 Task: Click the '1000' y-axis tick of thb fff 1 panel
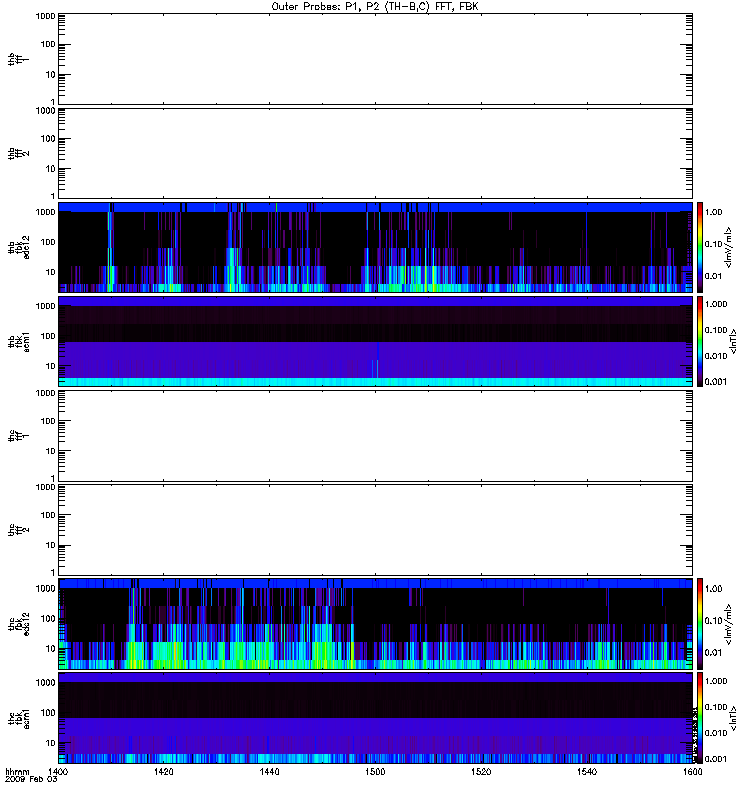(x=45, y=16)
